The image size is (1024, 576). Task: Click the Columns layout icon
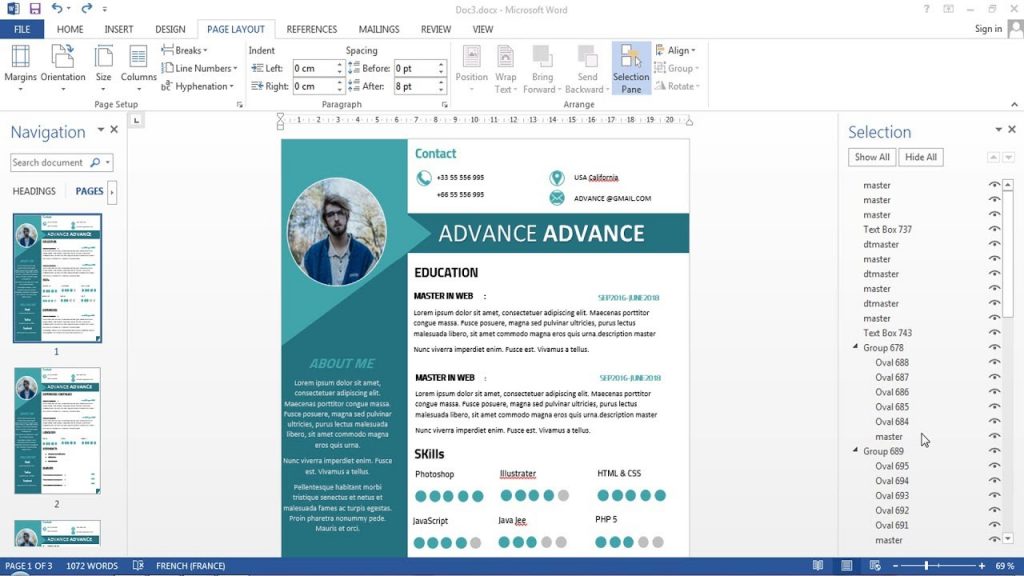(x=139, y=58)
